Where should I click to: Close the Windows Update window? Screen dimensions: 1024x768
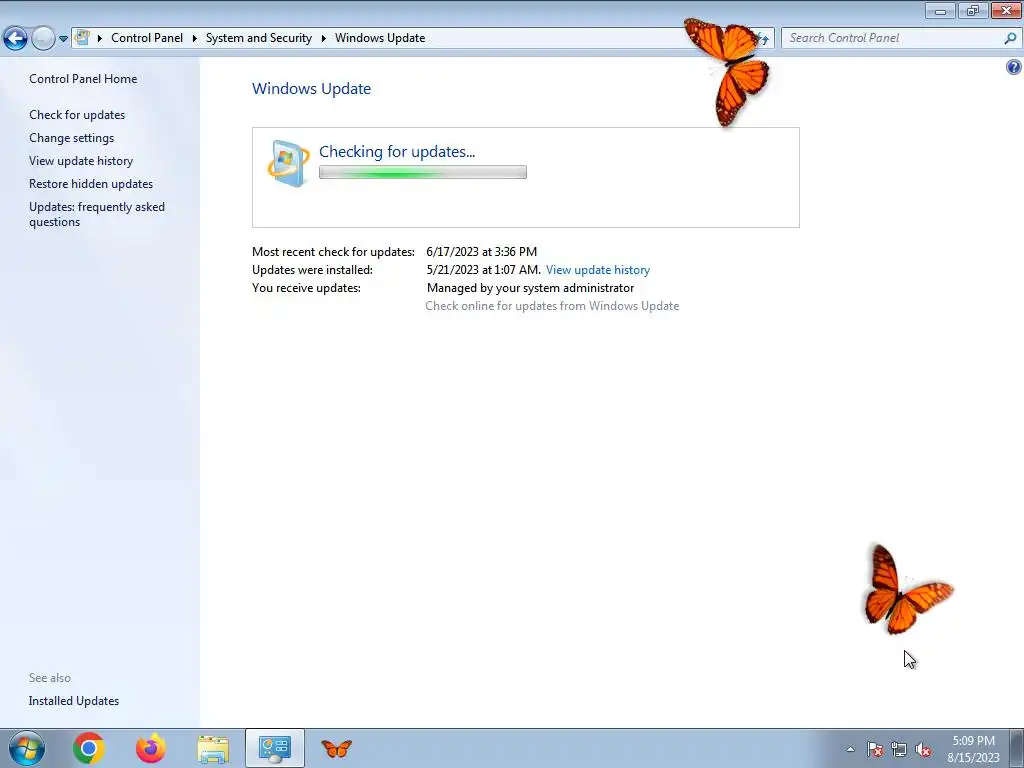click(x=1006, y=10)
